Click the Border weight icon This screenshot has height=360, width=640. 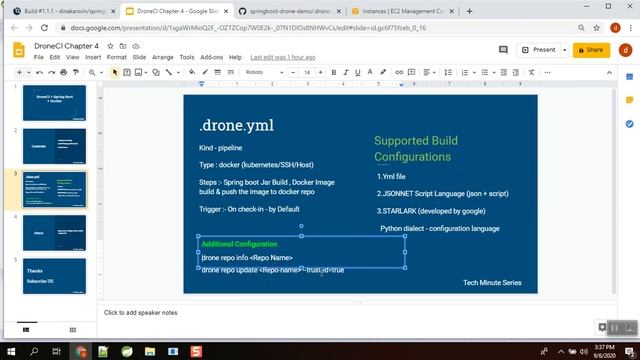pyautogui.click(x=218, y=73)
